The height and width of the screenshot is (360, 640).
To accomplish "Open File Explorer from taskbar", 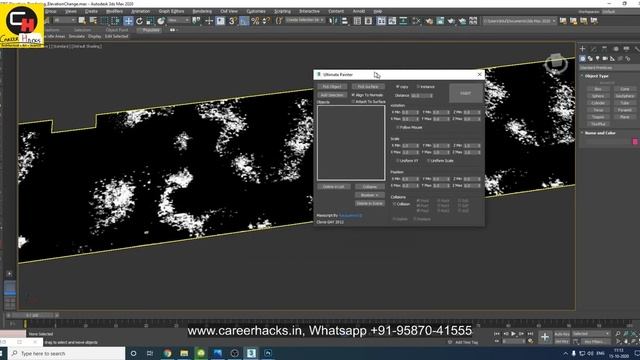I will pos(184,353).
